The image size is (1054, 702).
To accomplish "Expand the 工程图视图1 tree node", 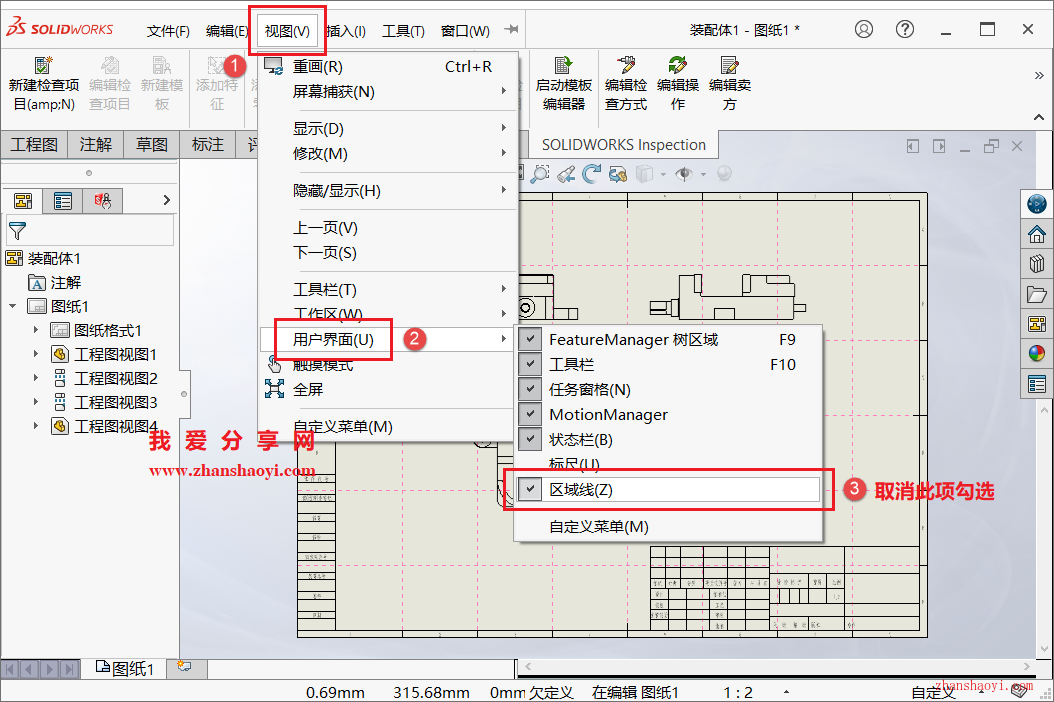I will 36,354.
